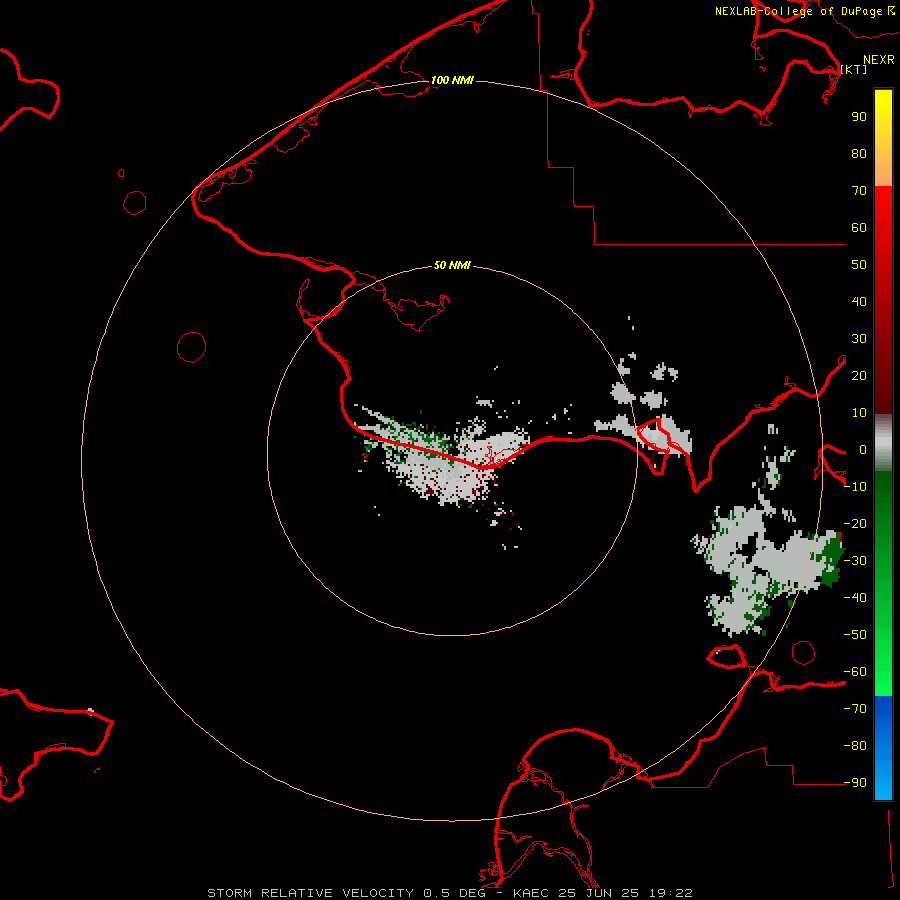
Task: Select the -80 value on velocity scale
Action: click(x=855, y=746)
